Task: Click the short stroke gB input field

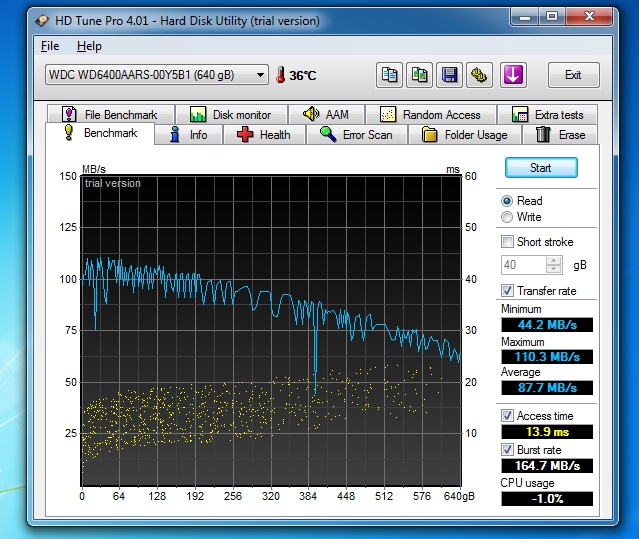Action: click(x=524, y=265)
